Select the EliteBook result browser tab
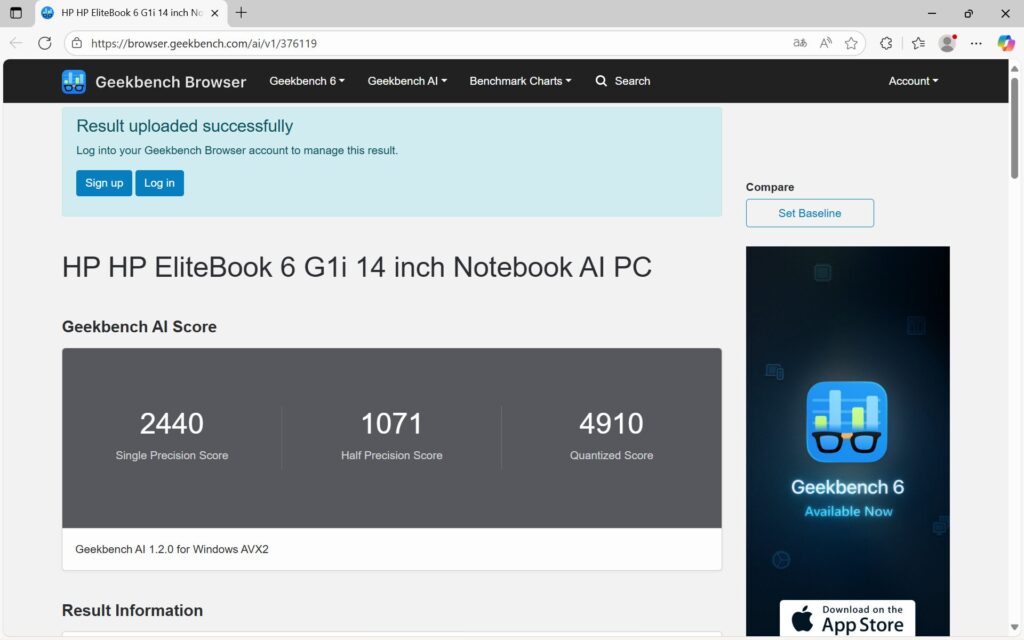Viewport: 1024px width, 640px height. pos(125,14)
